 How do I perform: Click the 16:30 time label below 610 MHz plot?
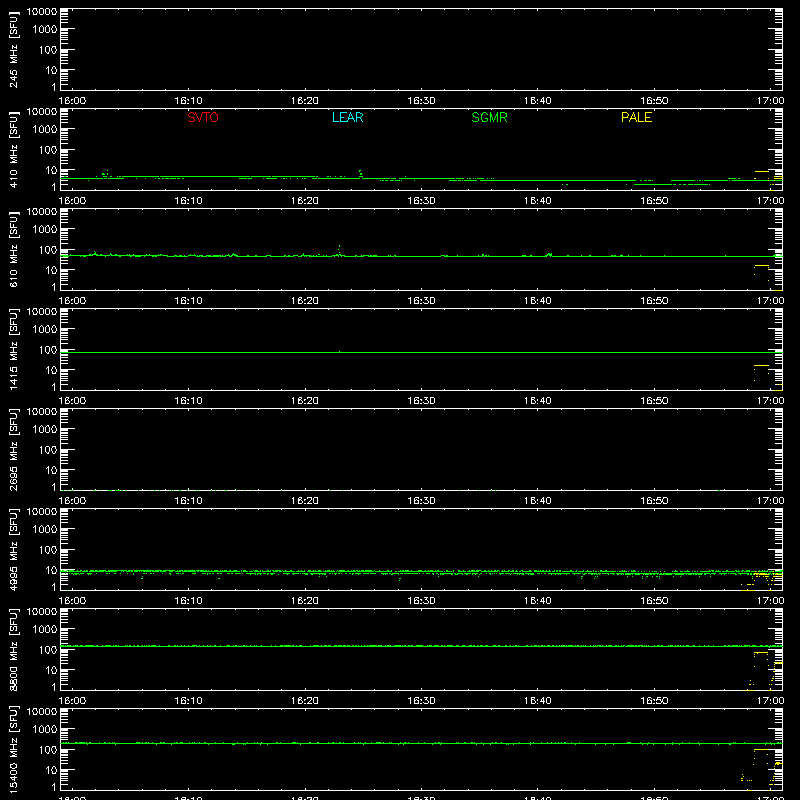421,301
